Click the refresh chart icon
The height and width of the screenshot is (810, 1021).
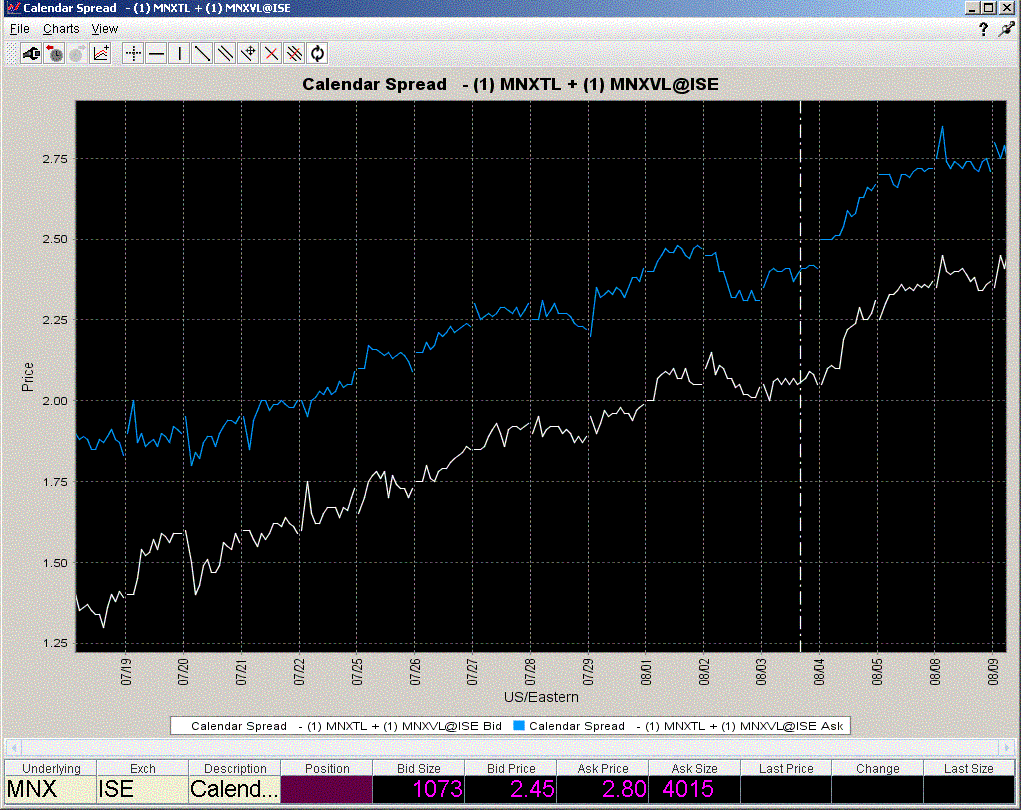pyautogui.click(x=317, y=53)
